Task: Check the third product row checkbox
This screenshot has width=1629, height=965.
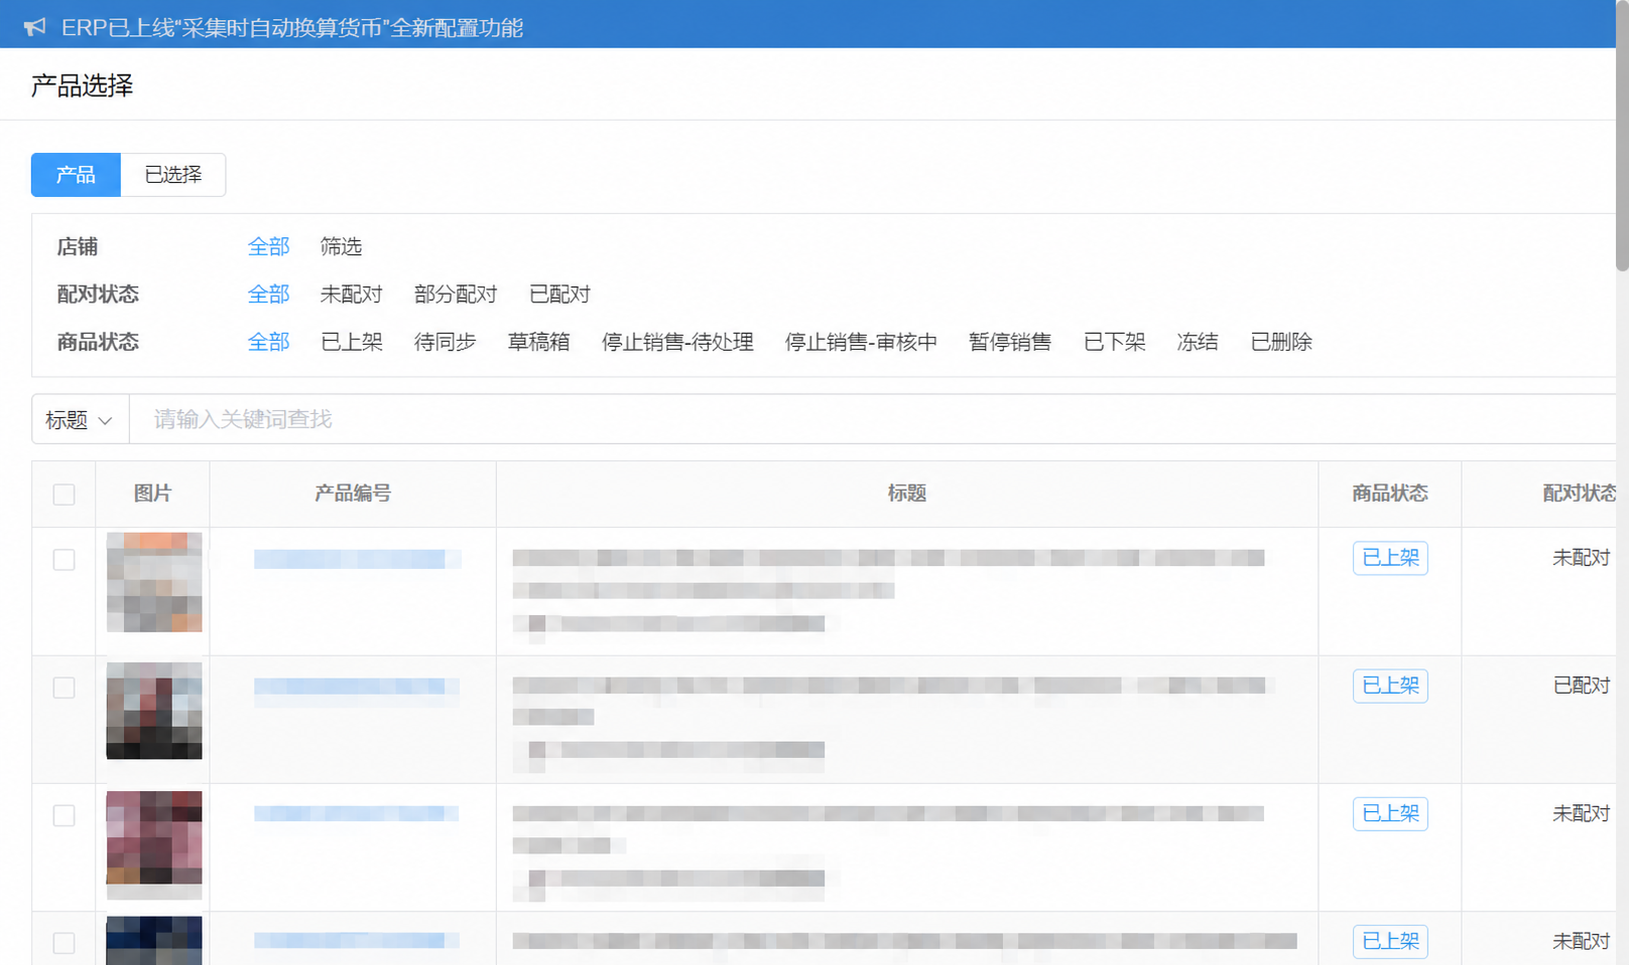Action: coord(64,816)
